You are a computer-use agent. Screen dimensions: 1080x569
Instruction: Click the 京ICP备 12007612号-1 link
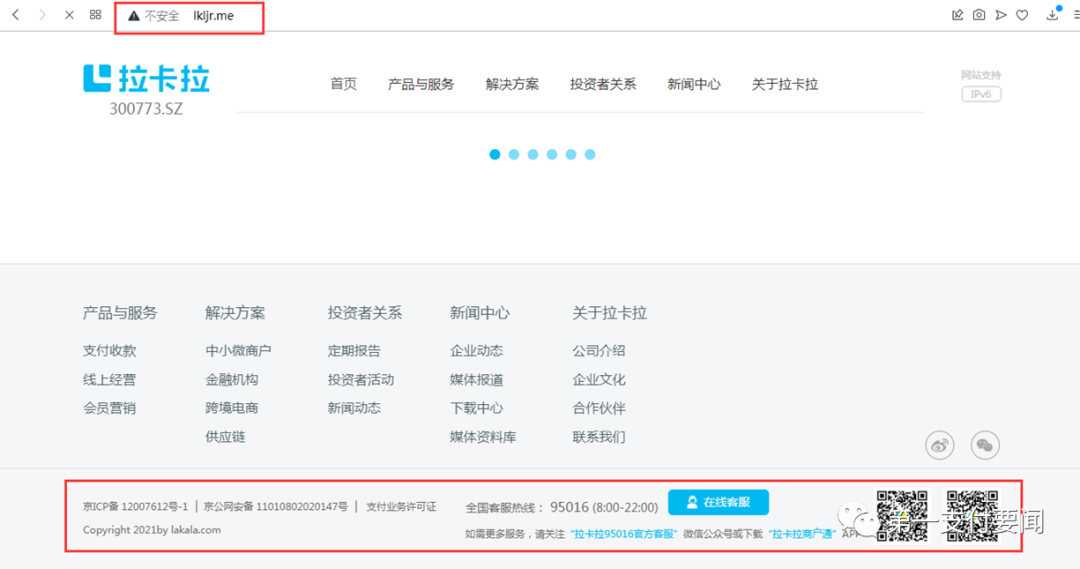pyautogui.click(x=135, y=506)
